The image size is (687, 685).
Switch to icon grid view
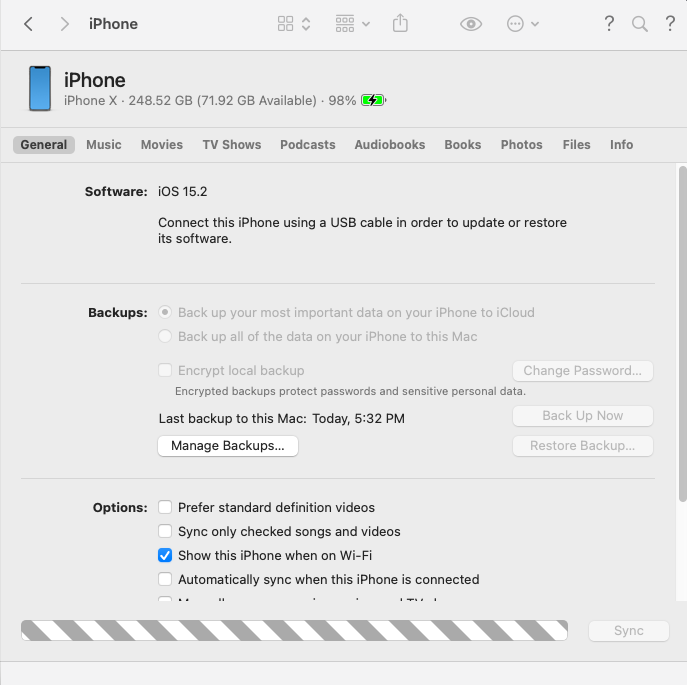click(x=285, y=24)
